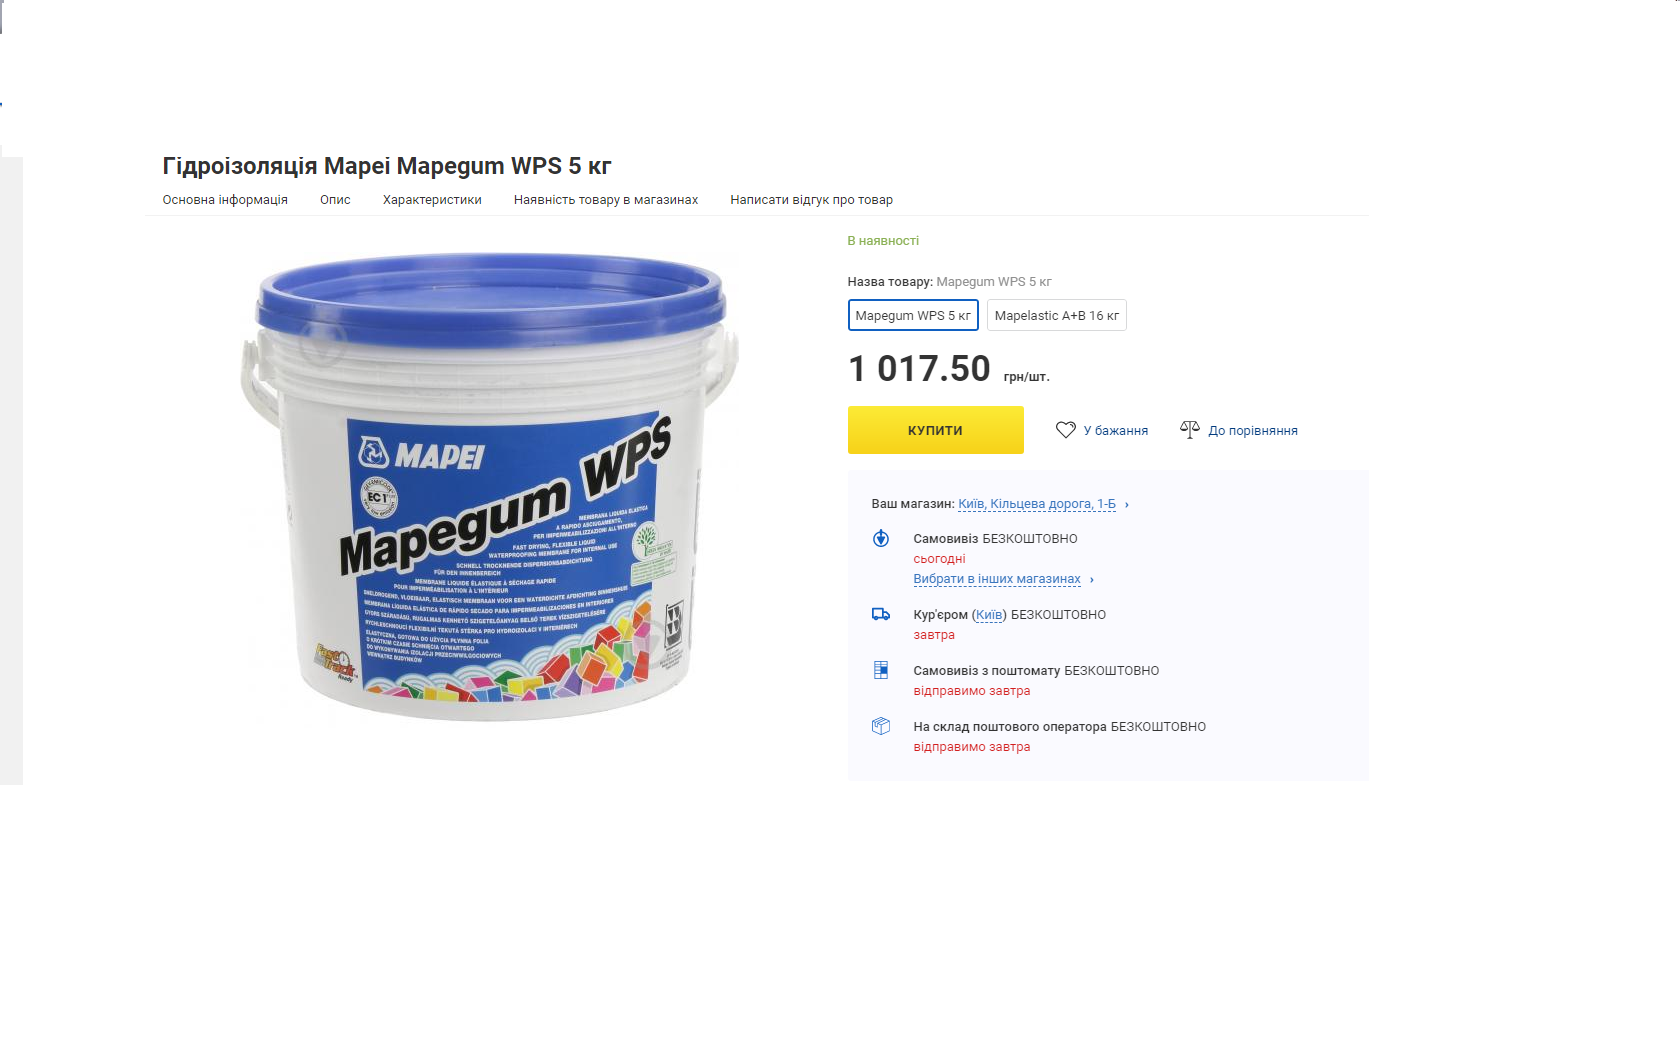1680x1050 pixels.
Task: Select the Mapegum WPS 5 кг variant
Action: (913, 315)
